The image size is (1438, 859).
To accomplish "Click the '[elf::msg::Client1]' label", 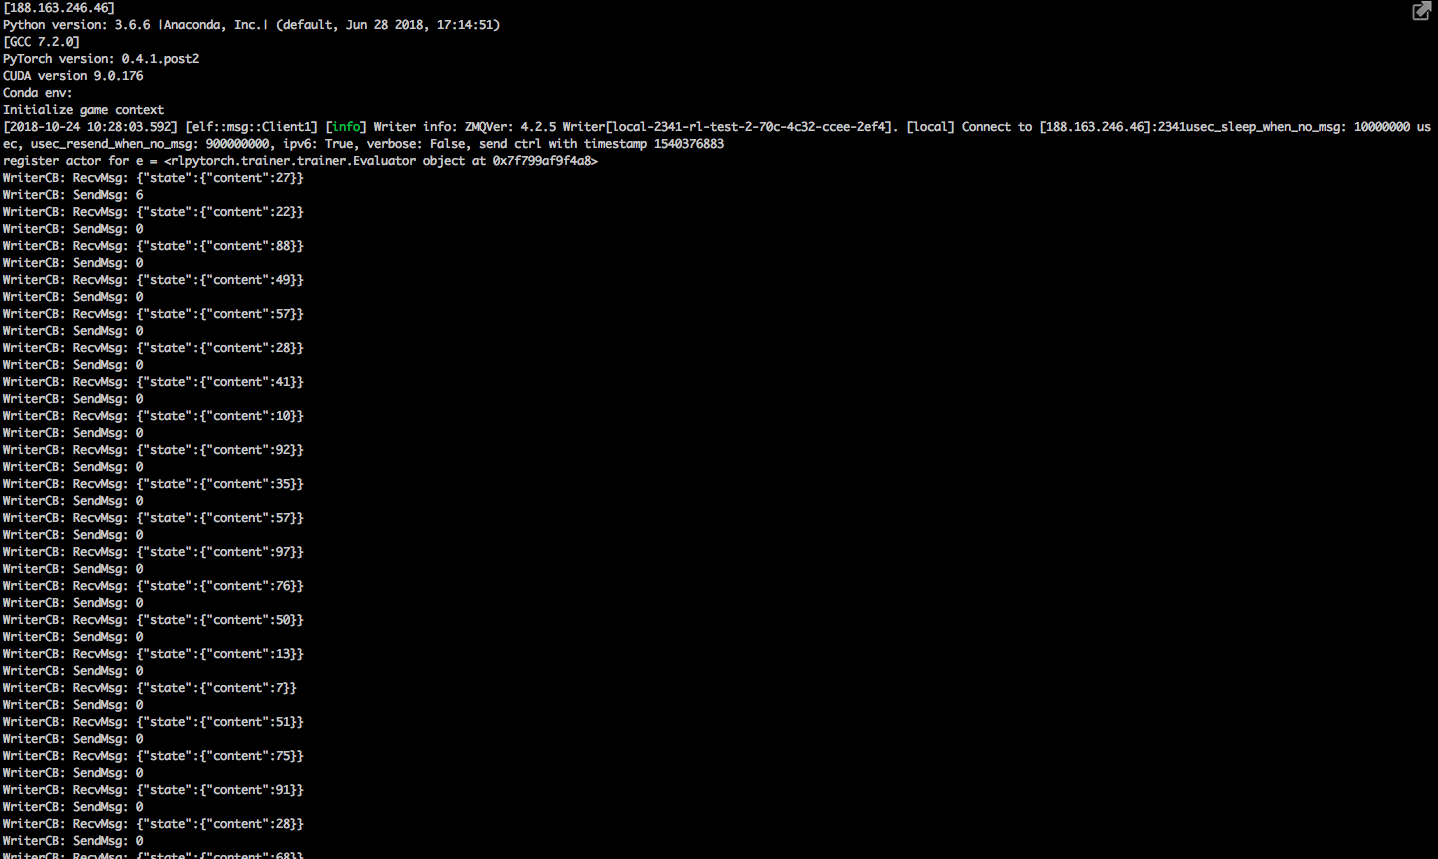I will coord(252,127).
